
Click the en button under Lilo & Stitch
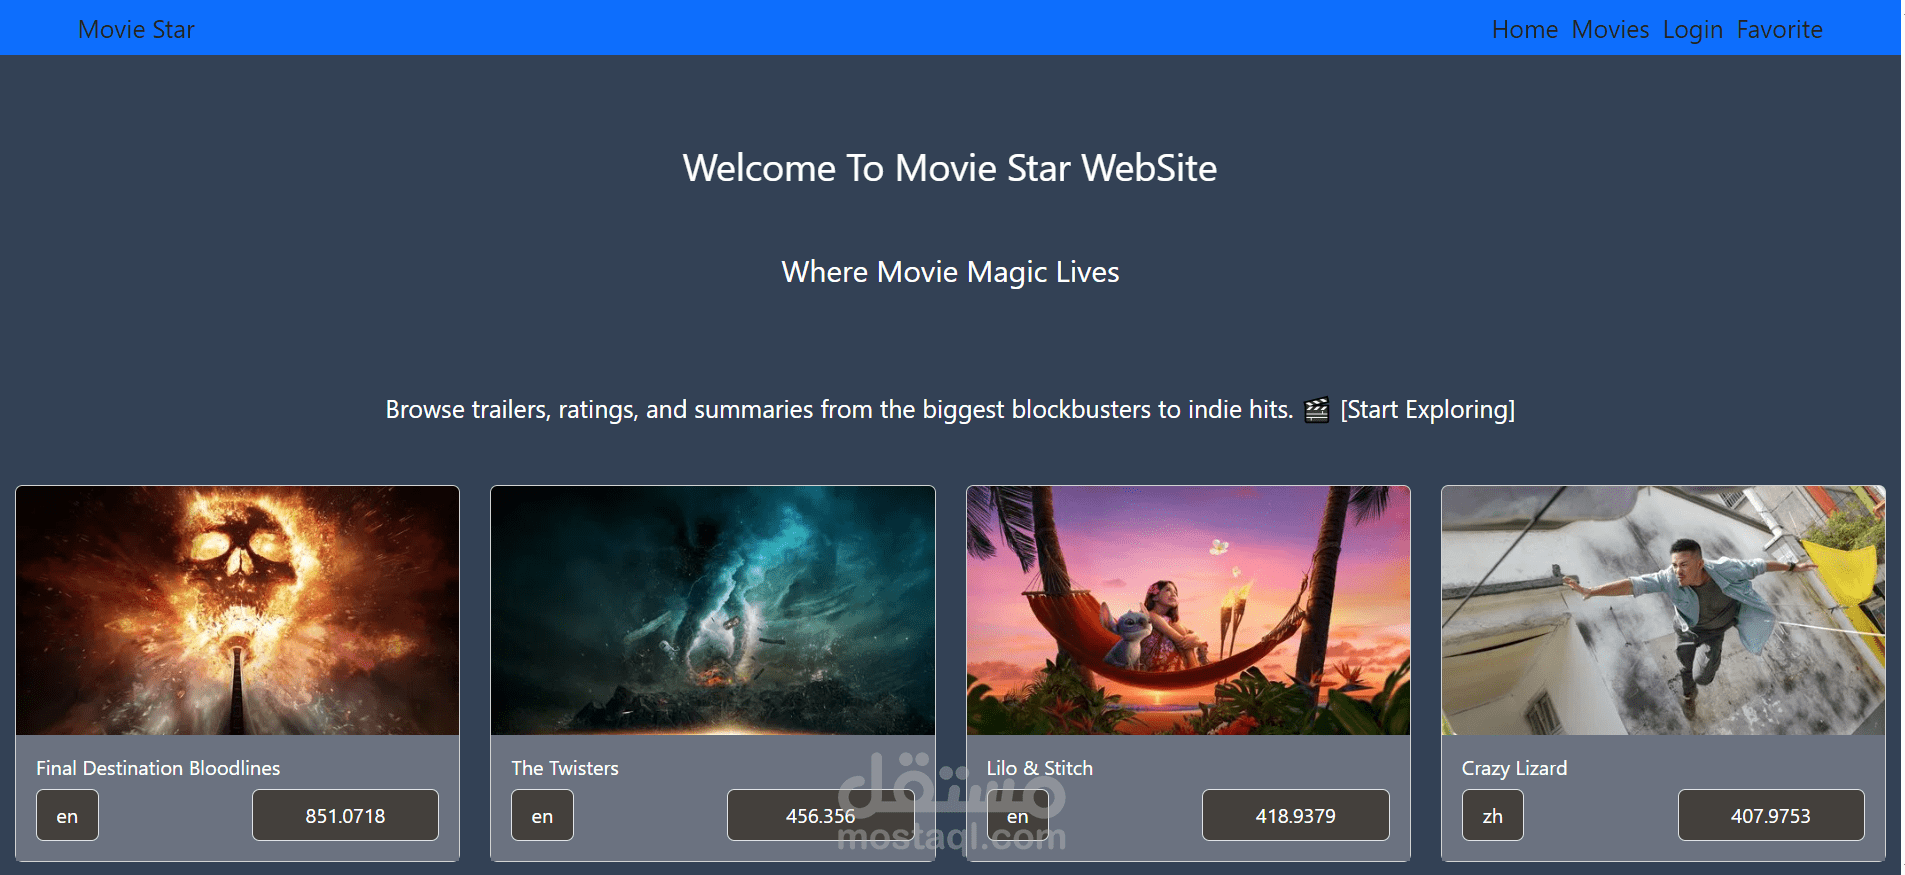tap(1018, 815)
